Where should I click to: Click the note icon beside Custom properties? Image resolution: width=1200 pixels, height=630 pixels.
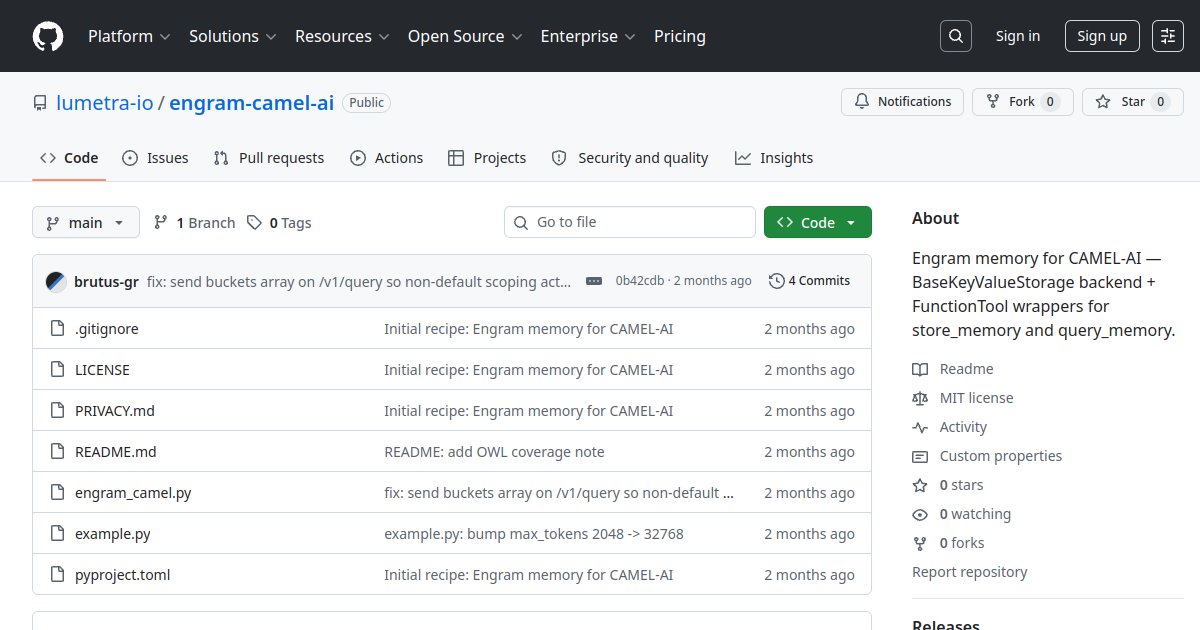(x=920, y=456)
